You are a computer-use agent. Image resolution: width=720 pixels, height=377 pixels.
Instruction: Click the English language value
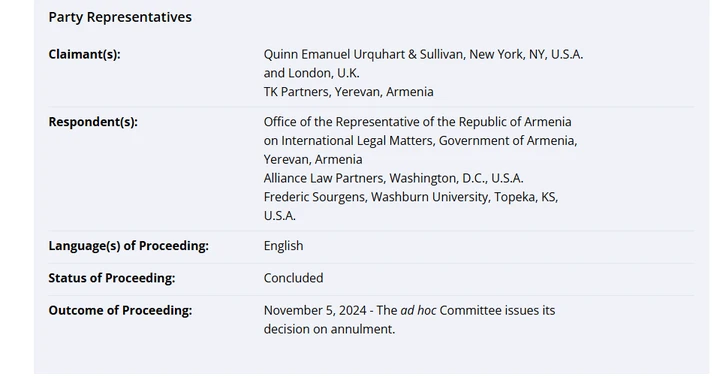[283, 246]
